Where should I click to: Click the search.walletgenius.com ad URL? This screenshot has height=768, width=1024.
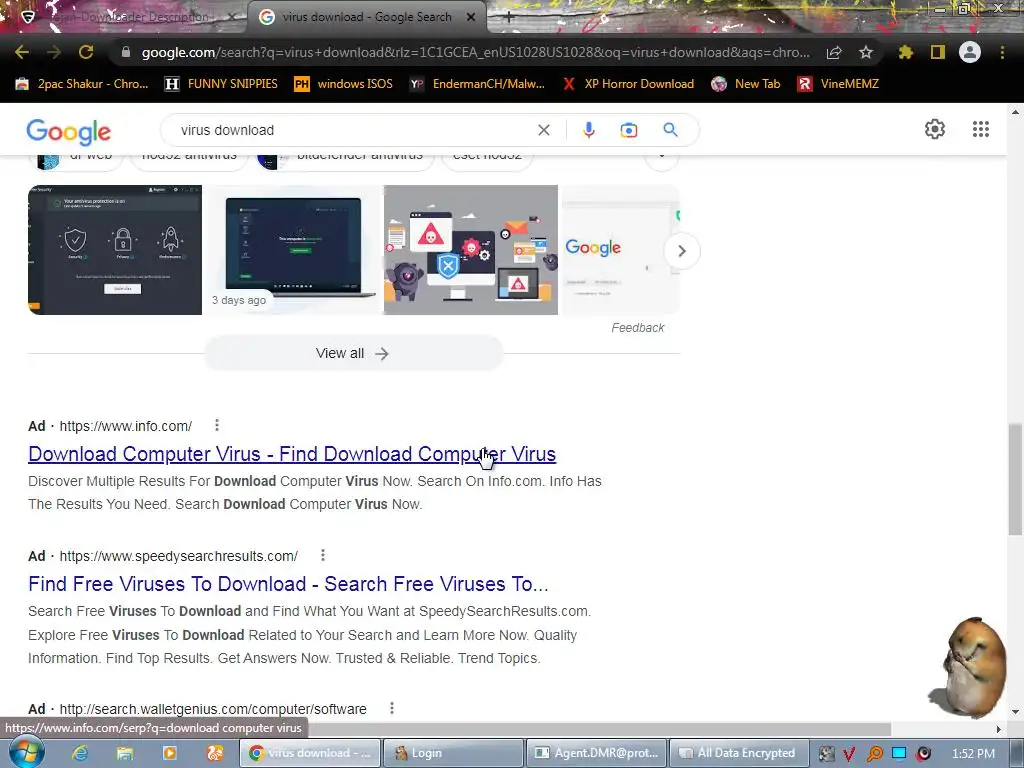pos(213,709)
